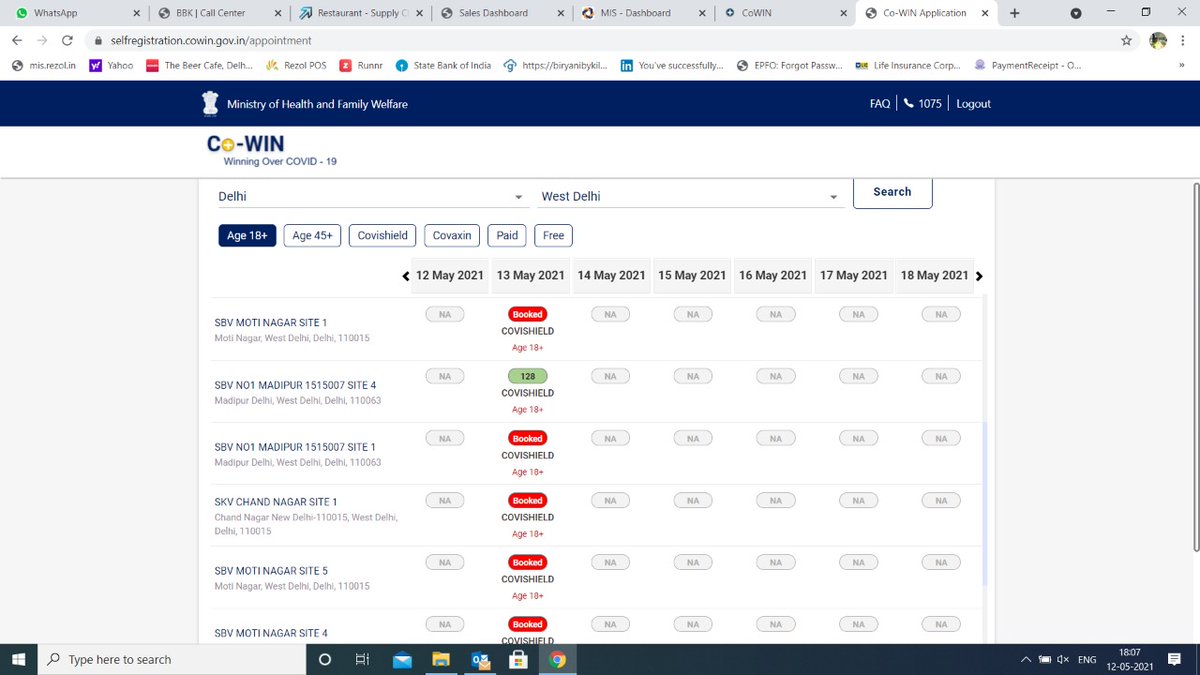Open Microsoft Store on the taskbar

[519, 659]
